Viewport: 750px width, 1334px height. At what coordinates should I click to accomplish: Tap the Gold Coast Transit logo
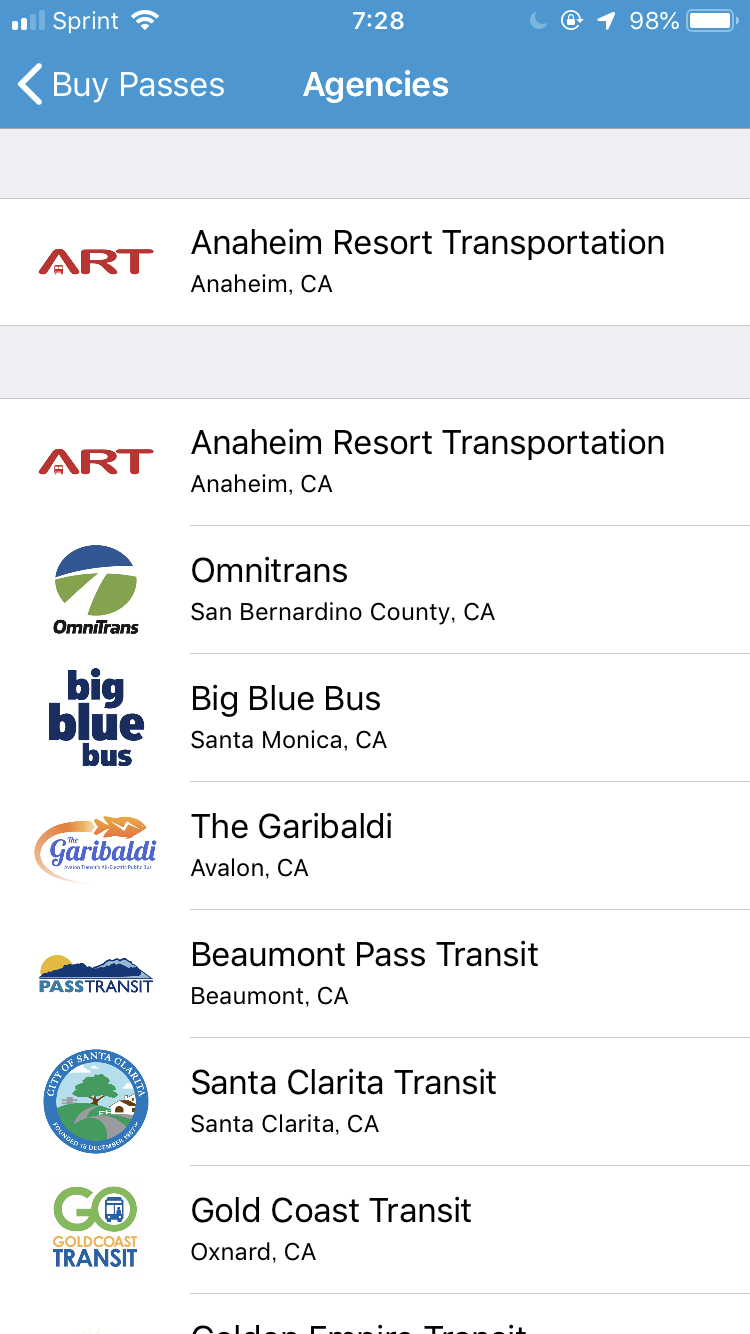96,1228
